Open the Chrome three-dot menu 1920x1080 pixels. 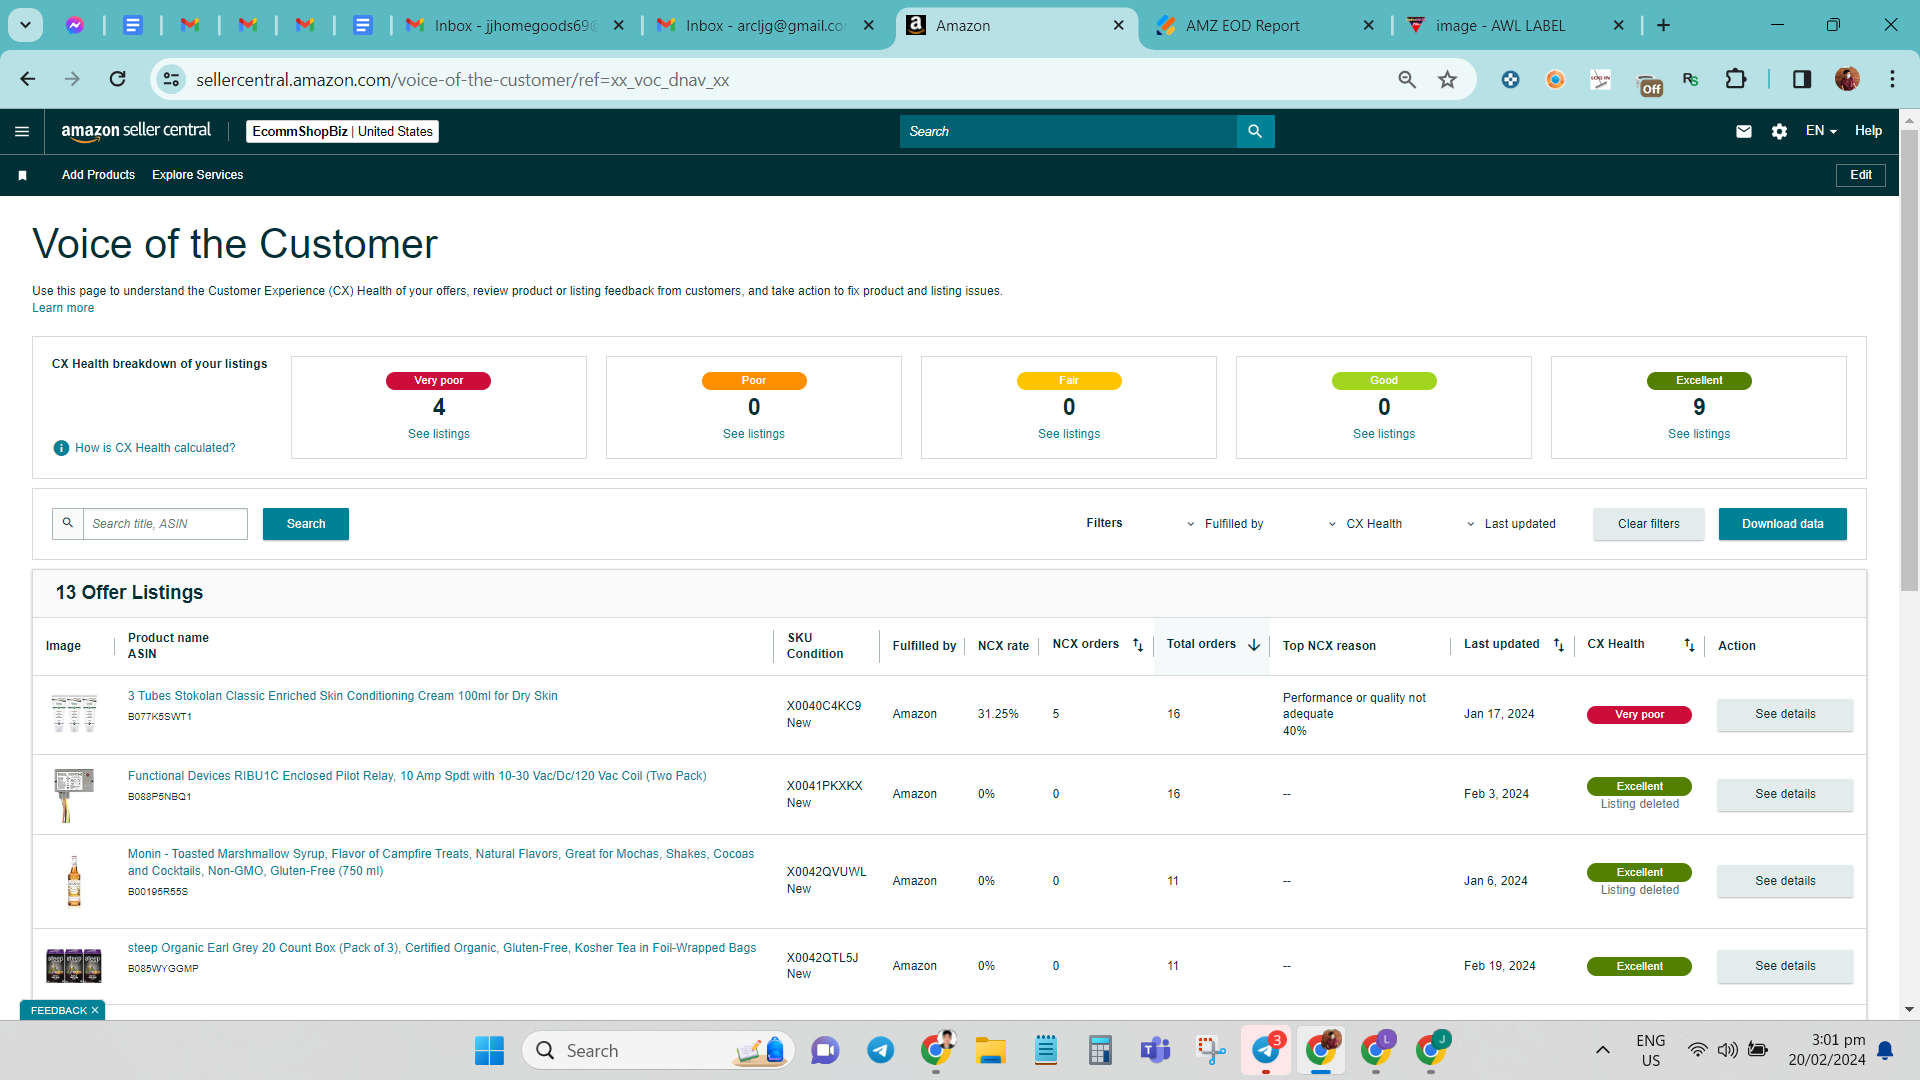pyautogui.click(x=1892, y=79)
